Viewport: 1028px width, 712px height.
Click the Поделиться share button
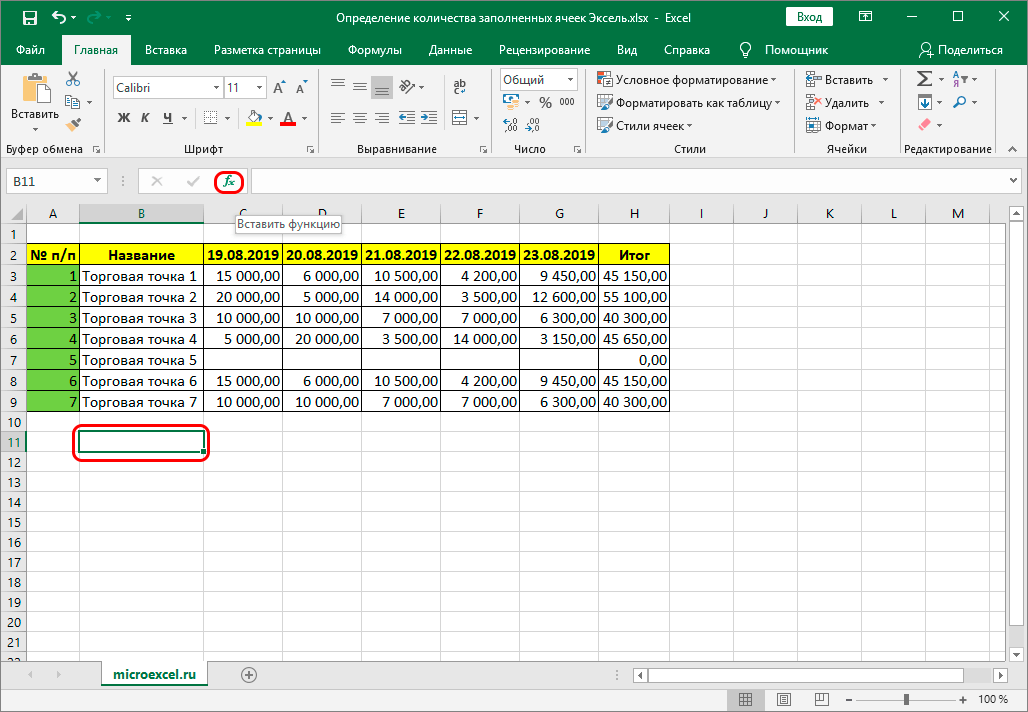click(x=960, y=50)
